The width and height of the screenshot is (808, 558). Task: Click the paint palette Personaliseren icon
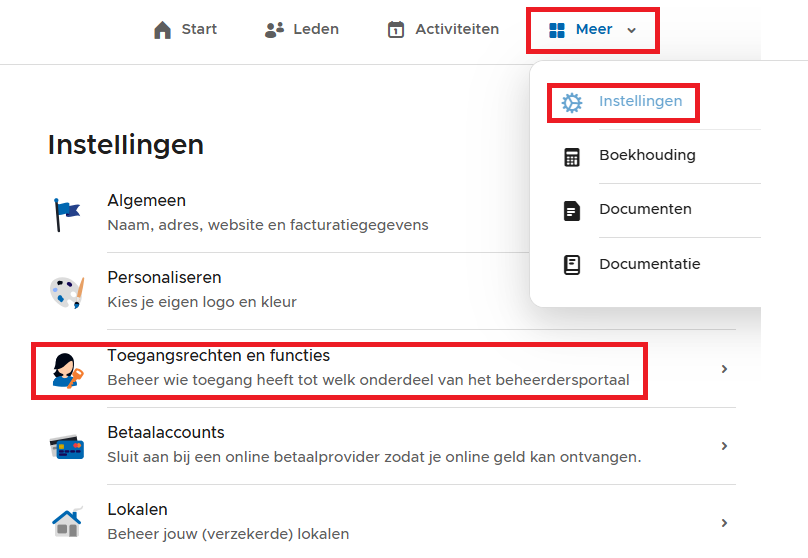coord(67,291)
